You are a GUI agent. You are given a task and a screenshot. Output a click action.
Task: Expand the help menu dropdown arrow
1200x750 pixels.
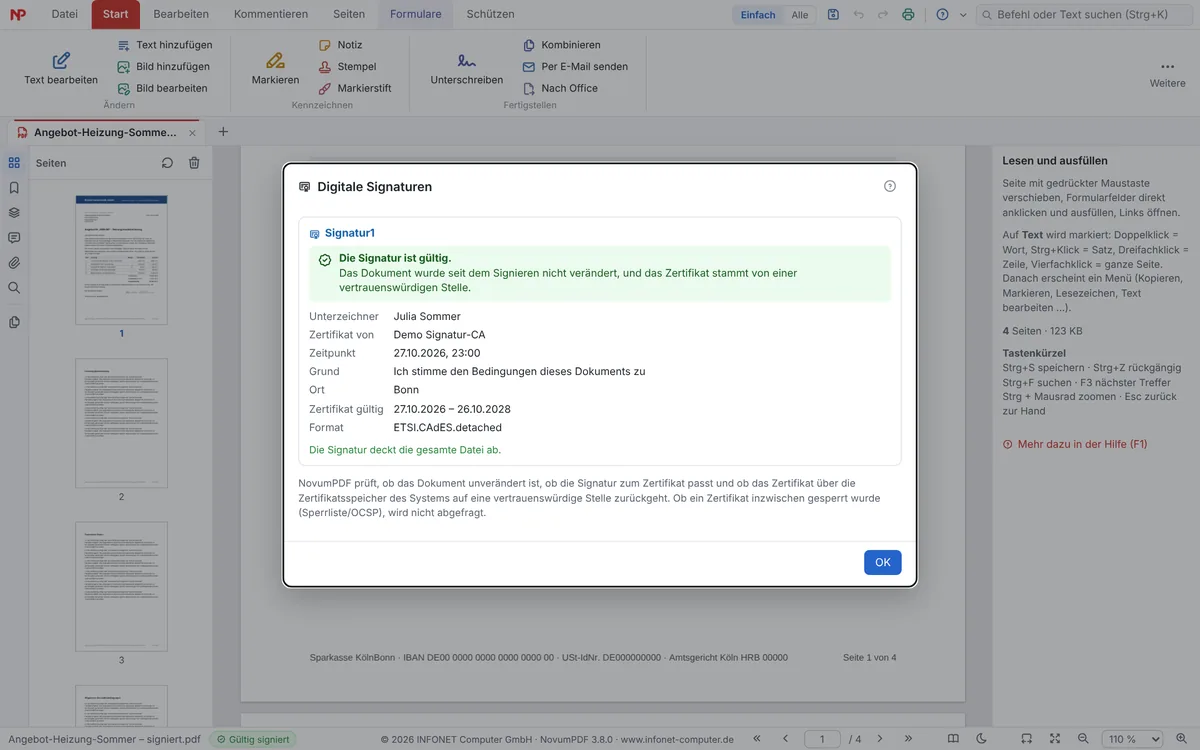(x=963, y=15)
